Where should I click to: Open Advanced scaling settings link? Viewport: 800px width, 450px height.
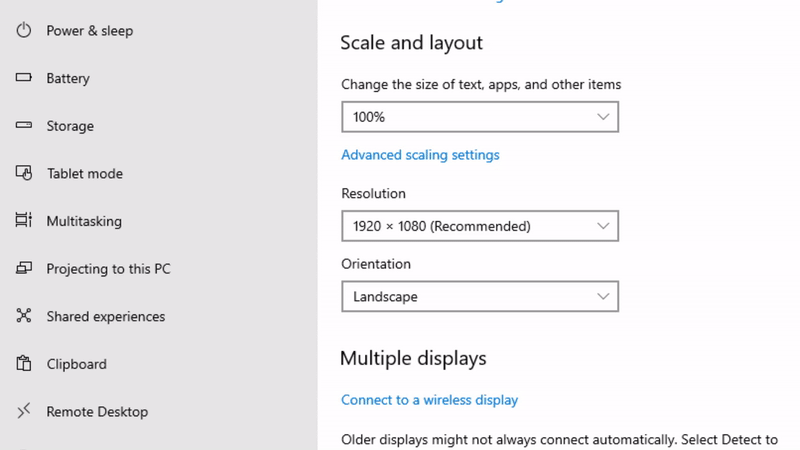(x=420, y=155)
